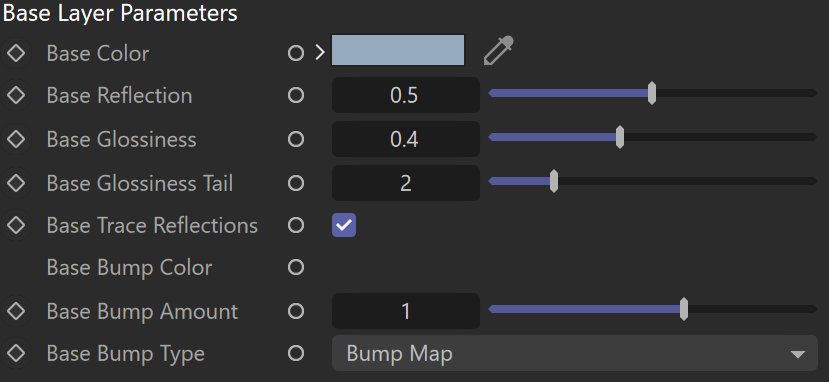Click the Base Bump Type dropdown arrow

(798, 355)
